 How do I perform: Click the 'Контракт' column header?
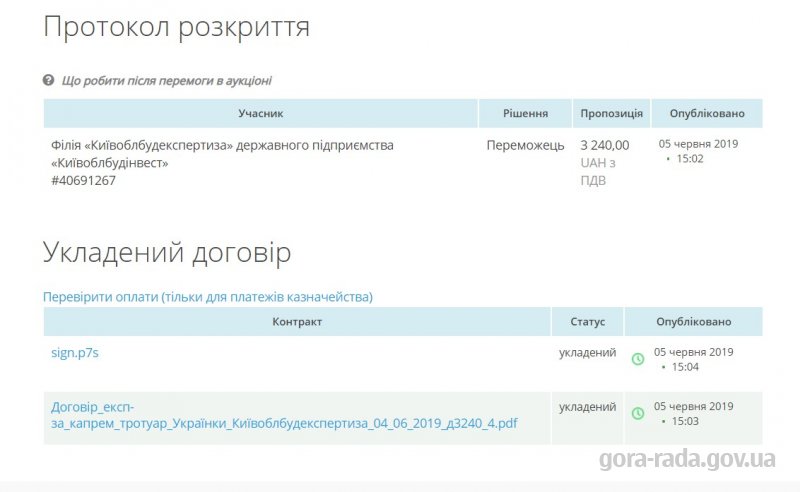[297, 322]
